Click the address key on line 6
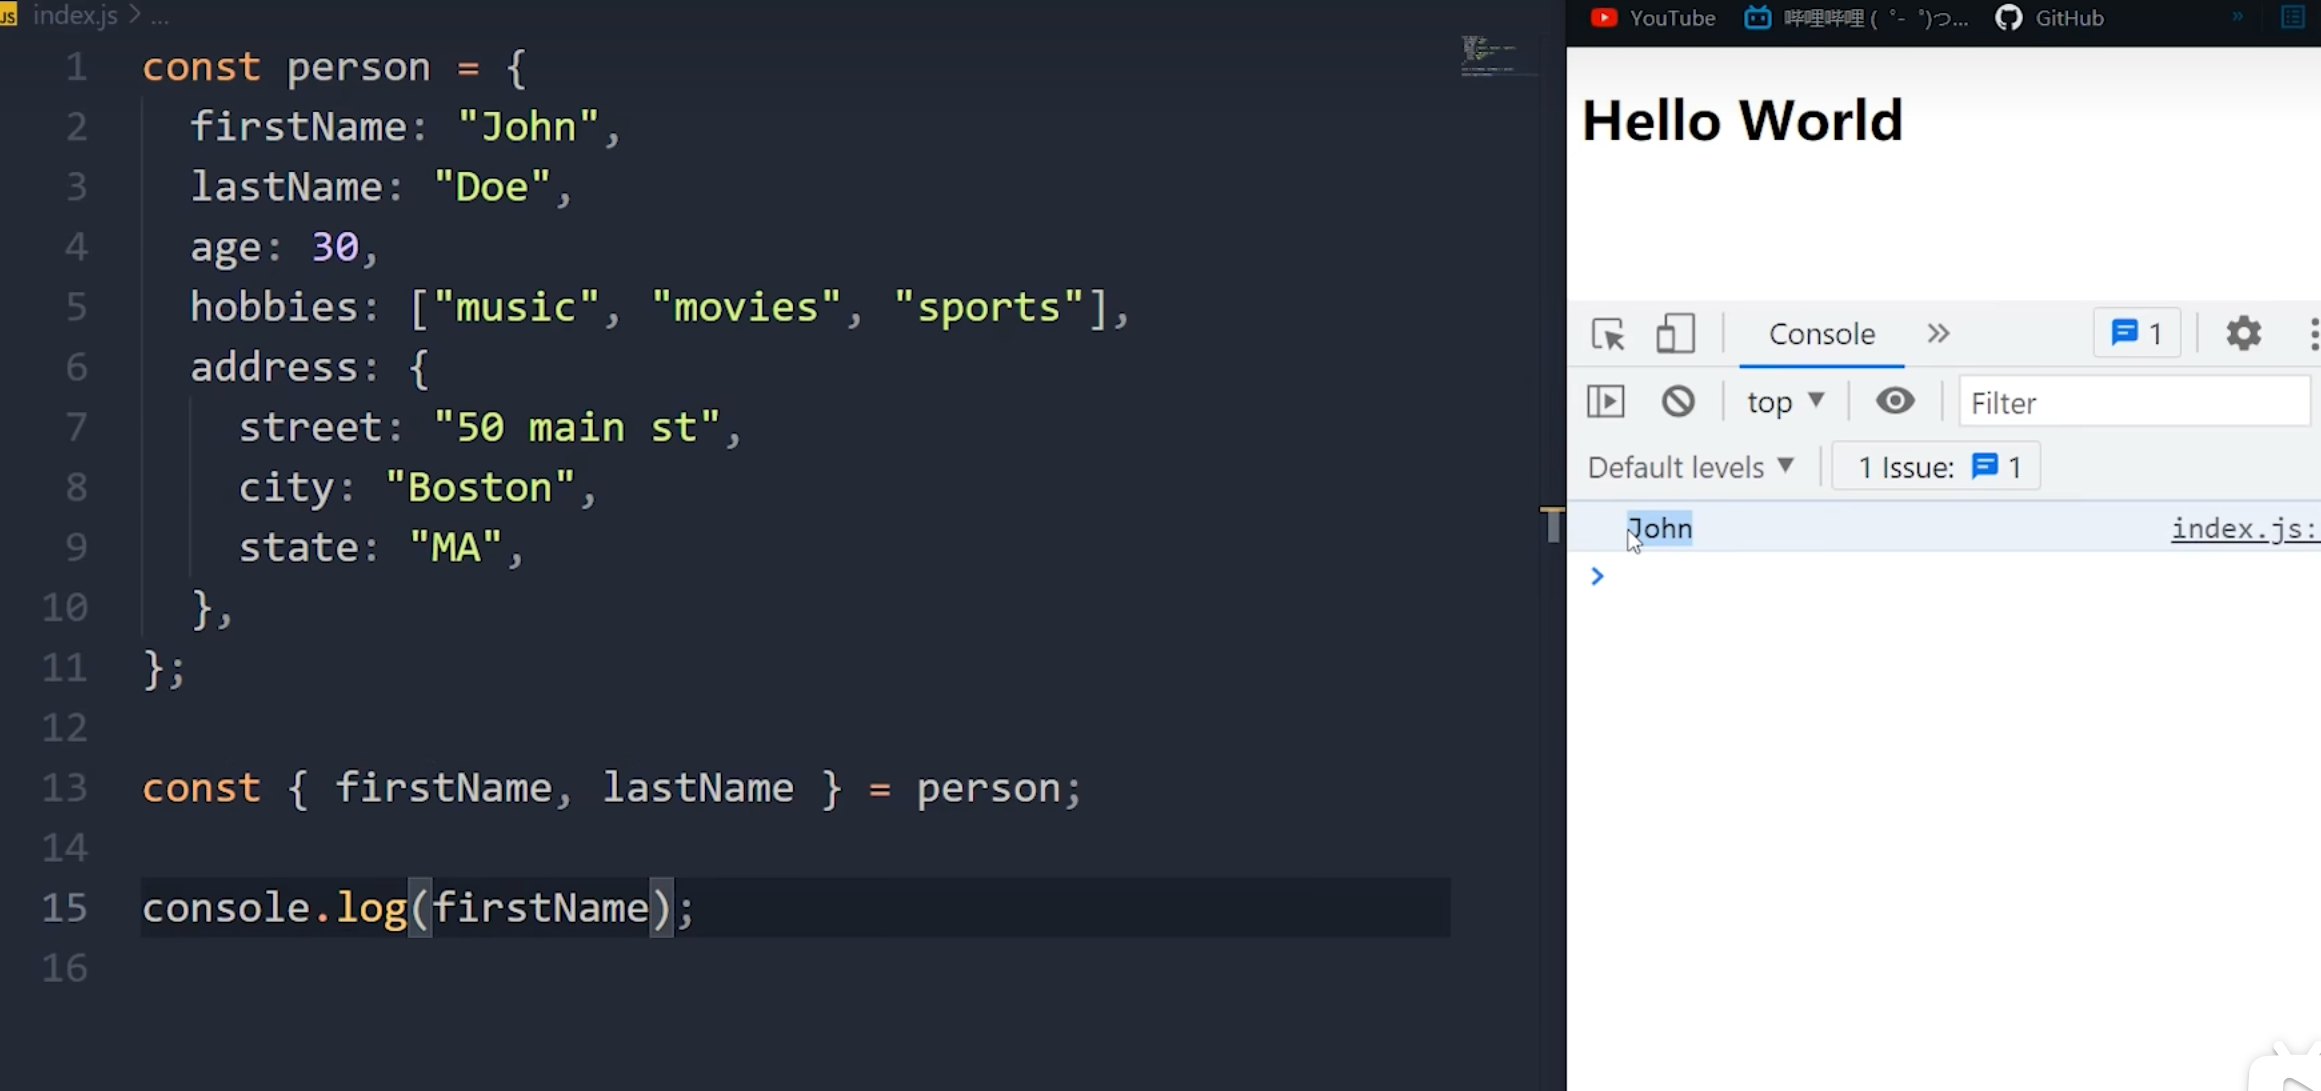The width and height of the screenshot is (2321, 1091). tap(274, 367)
